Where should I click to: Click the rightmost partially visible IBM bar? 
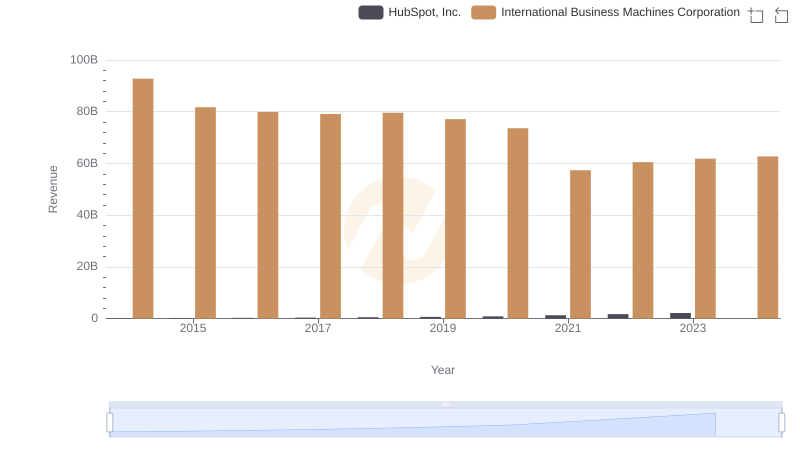(x=768, y=237)
